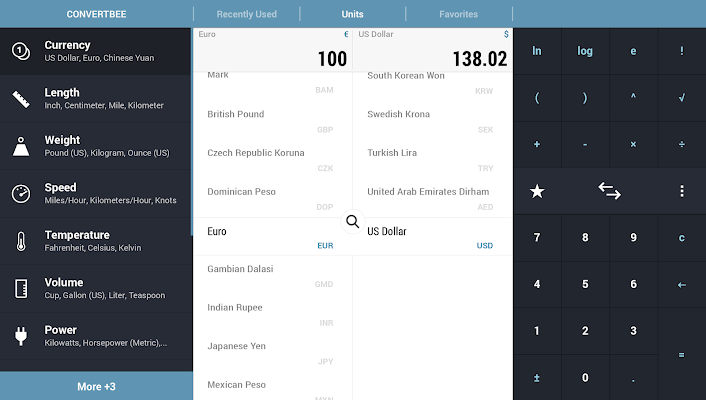Select Gambian Dalasi in source list
Screen dimensions: 706x400
[272, 276]
